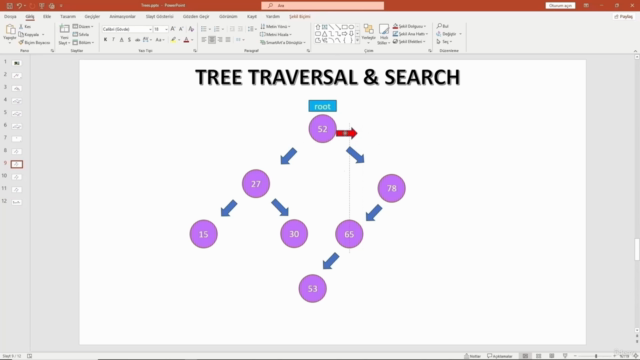Viewport: 640px width, 360px height.
Task: Toggle normal view in status bar
Action: click(525, 356)
